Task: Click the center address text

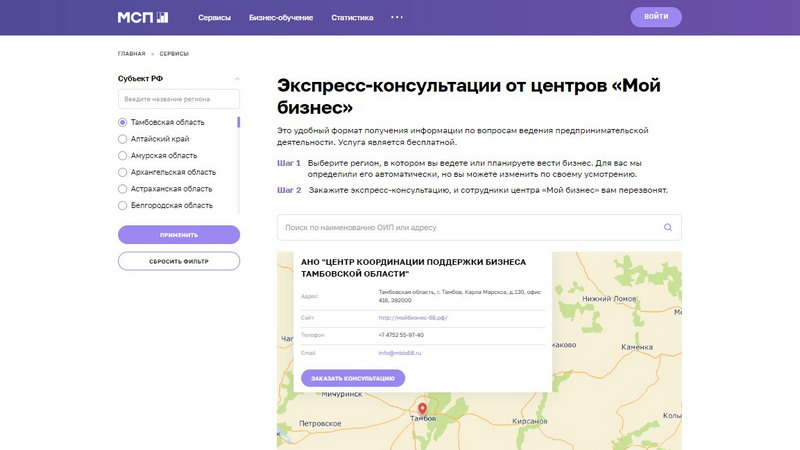Action: pyautogui.click(x=459, y=296)
